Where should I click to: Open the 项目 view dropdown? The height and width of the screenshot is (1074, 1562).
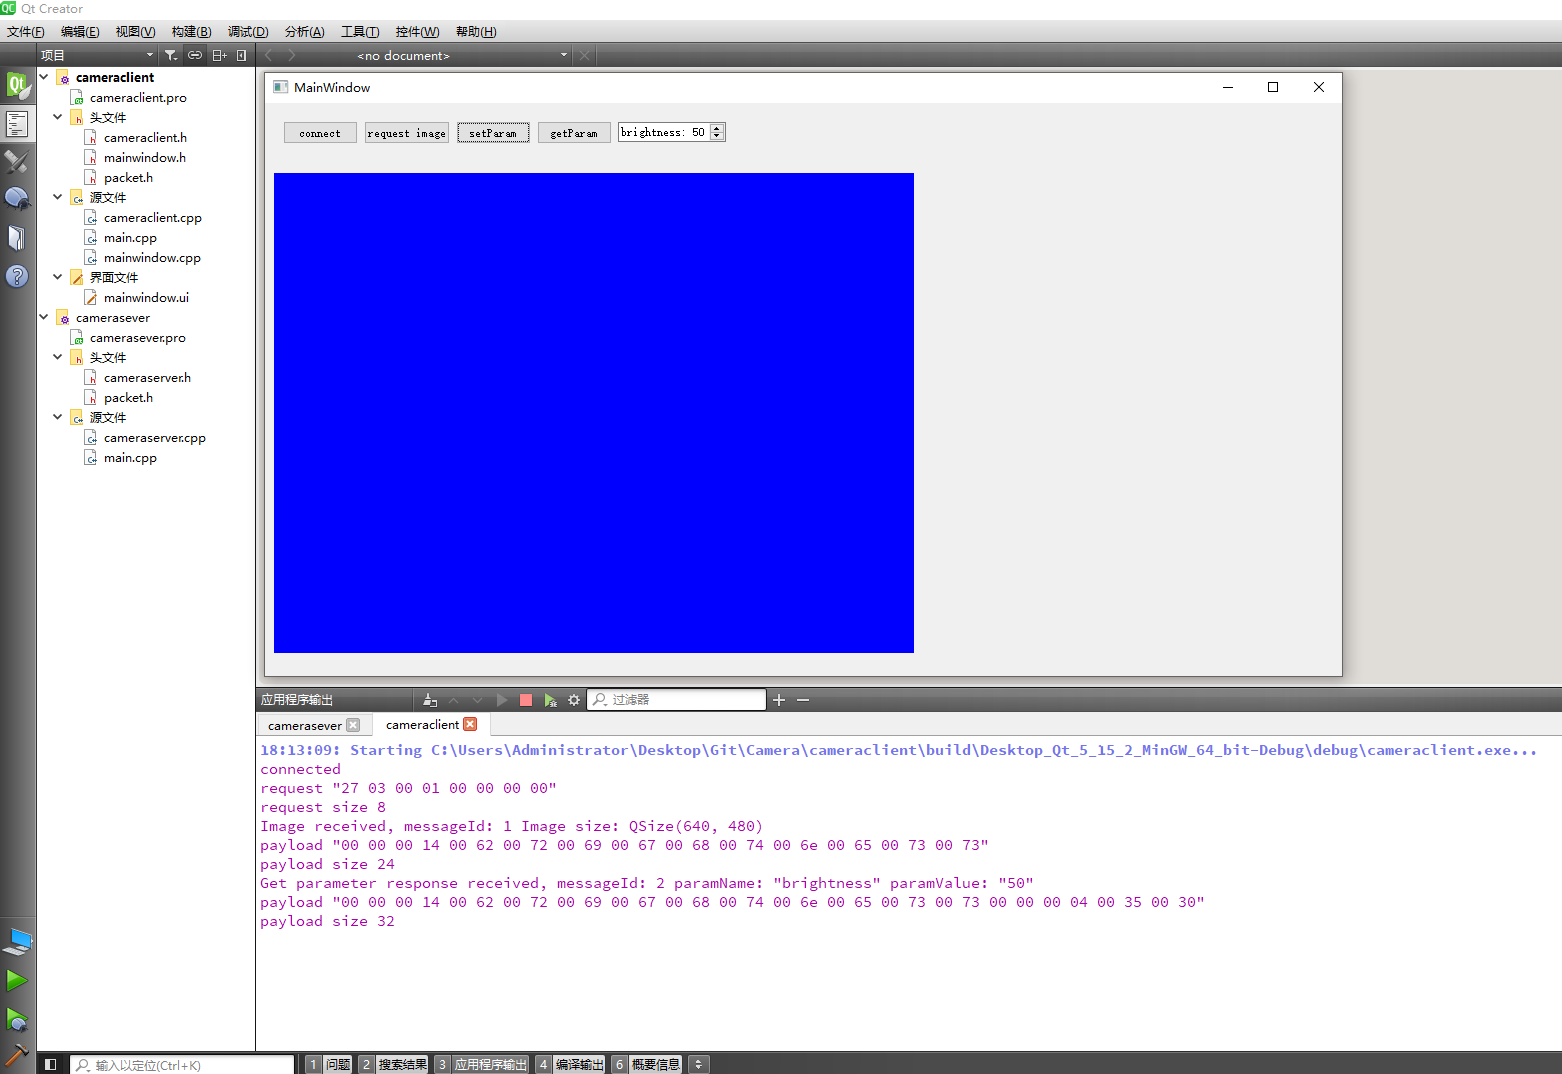(97, 55)
